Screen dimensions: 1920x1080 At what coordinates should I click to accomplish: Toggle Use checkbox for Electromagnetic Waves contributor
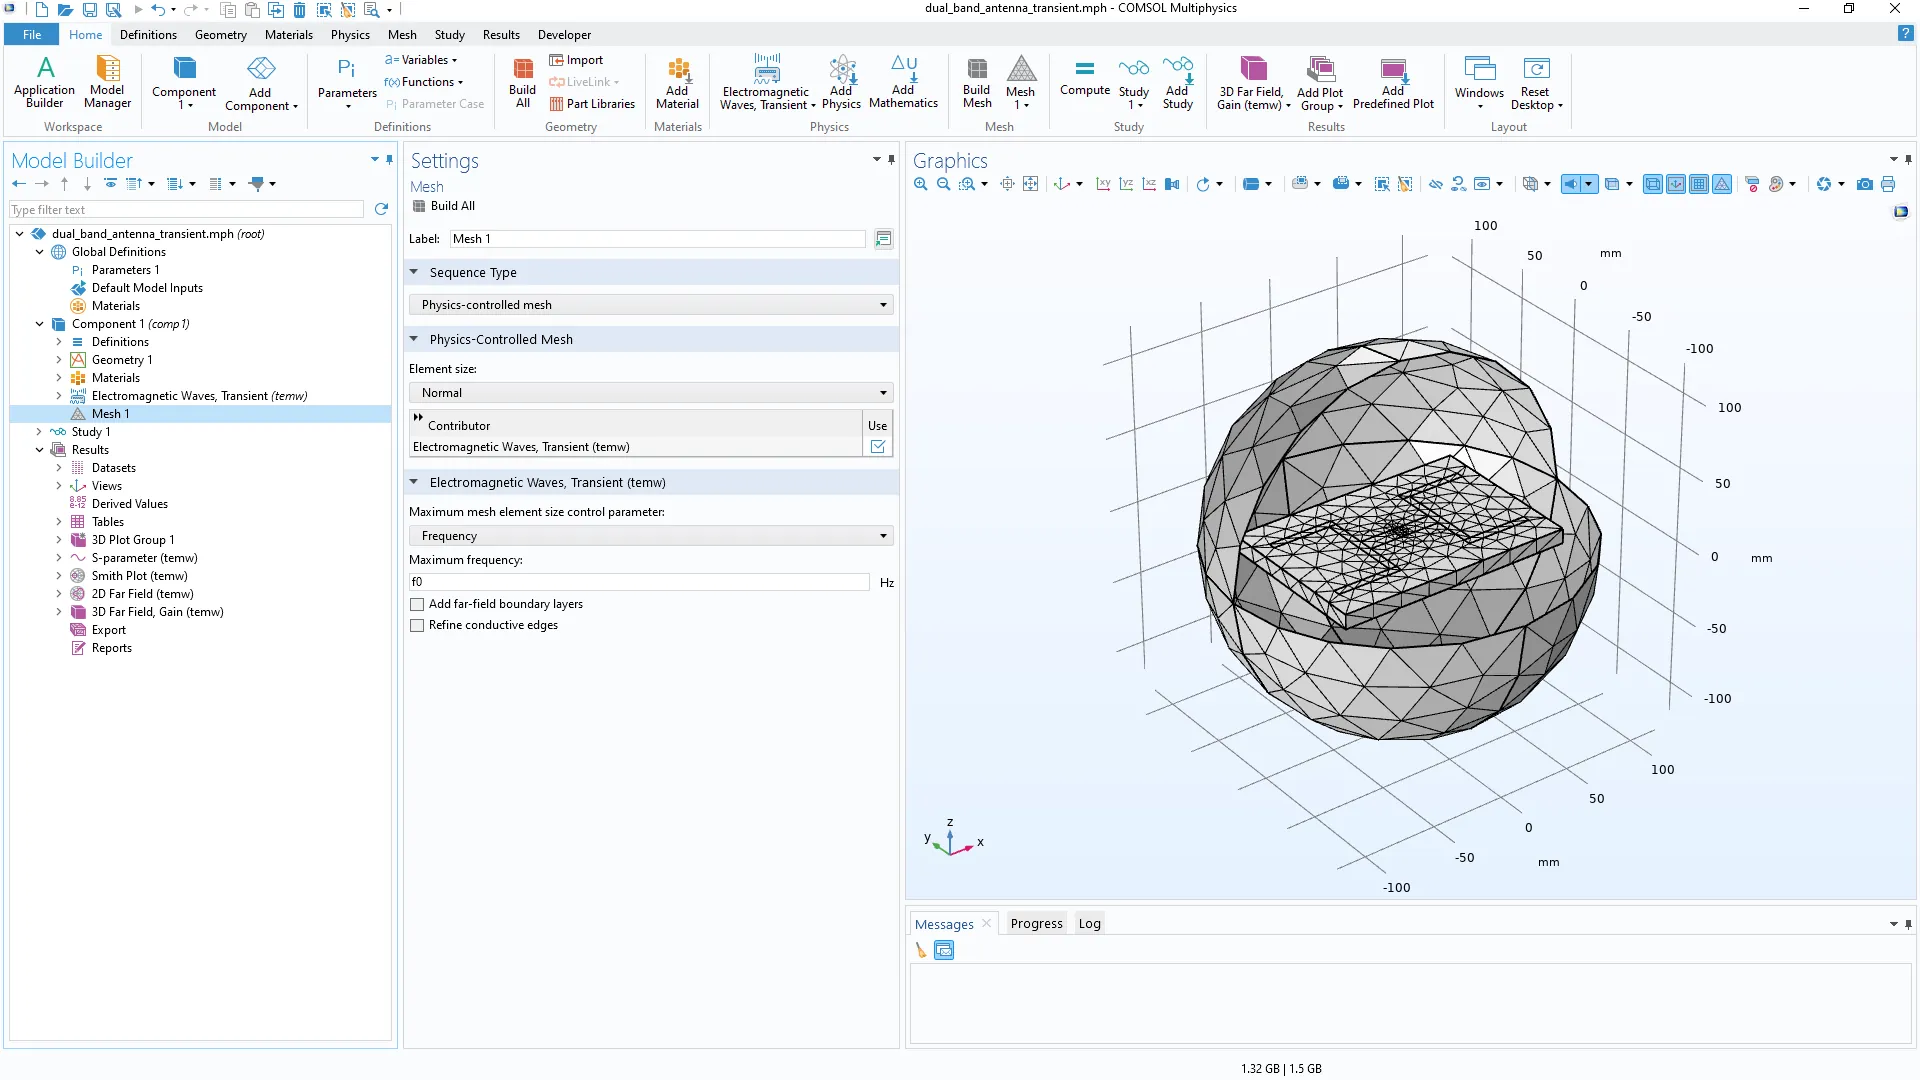(877, 447)
